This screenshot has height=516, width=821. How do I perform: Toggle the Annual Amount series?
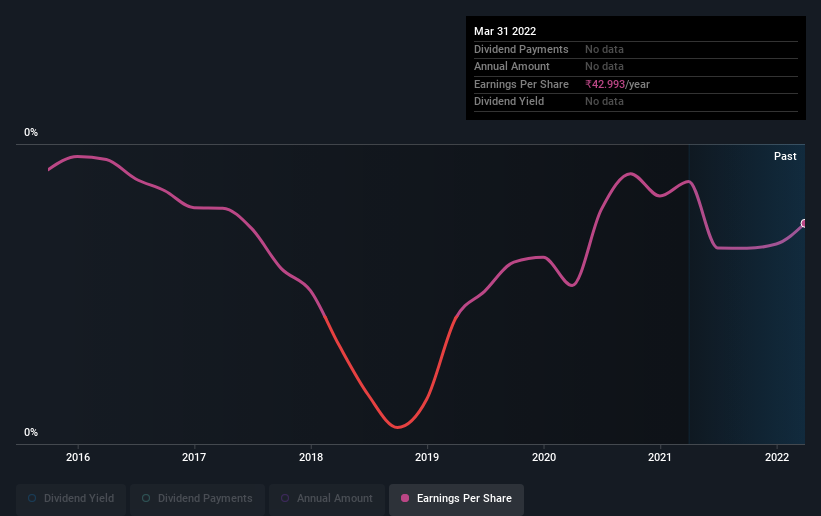click(x=327, y=498)
